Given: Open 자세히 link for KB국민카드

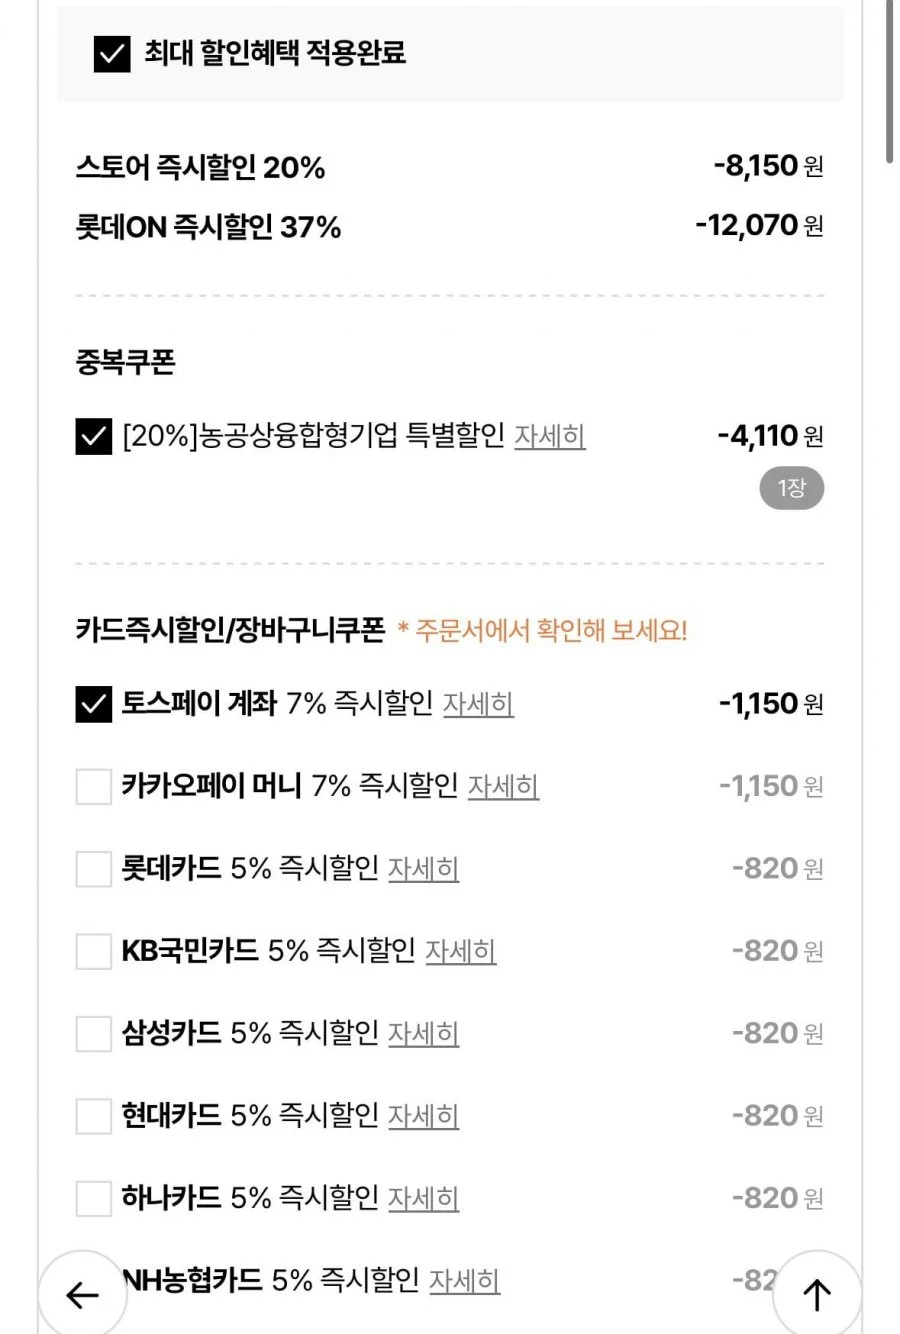Looking at the screenshot, I should [461, 951].
